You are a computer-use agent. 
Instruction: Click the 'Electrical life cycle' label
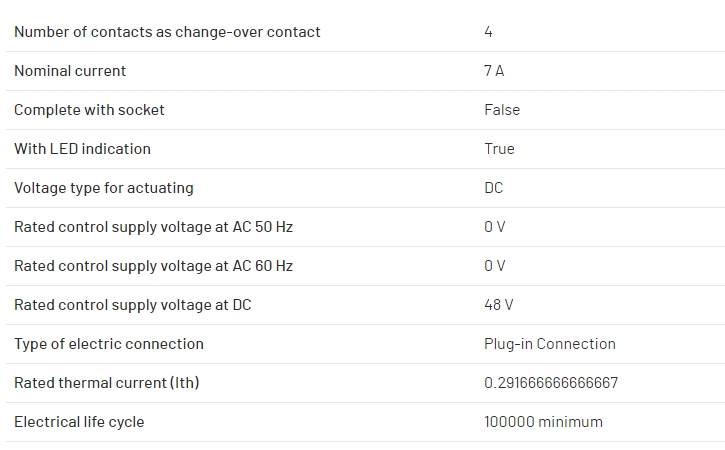tap(79, 422)
